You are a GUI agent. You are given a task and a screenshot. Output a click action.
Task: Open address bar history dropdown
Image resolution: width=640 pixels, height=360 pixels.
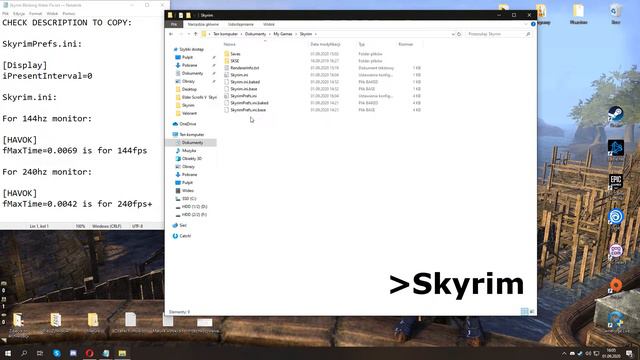tap(453, 34)
